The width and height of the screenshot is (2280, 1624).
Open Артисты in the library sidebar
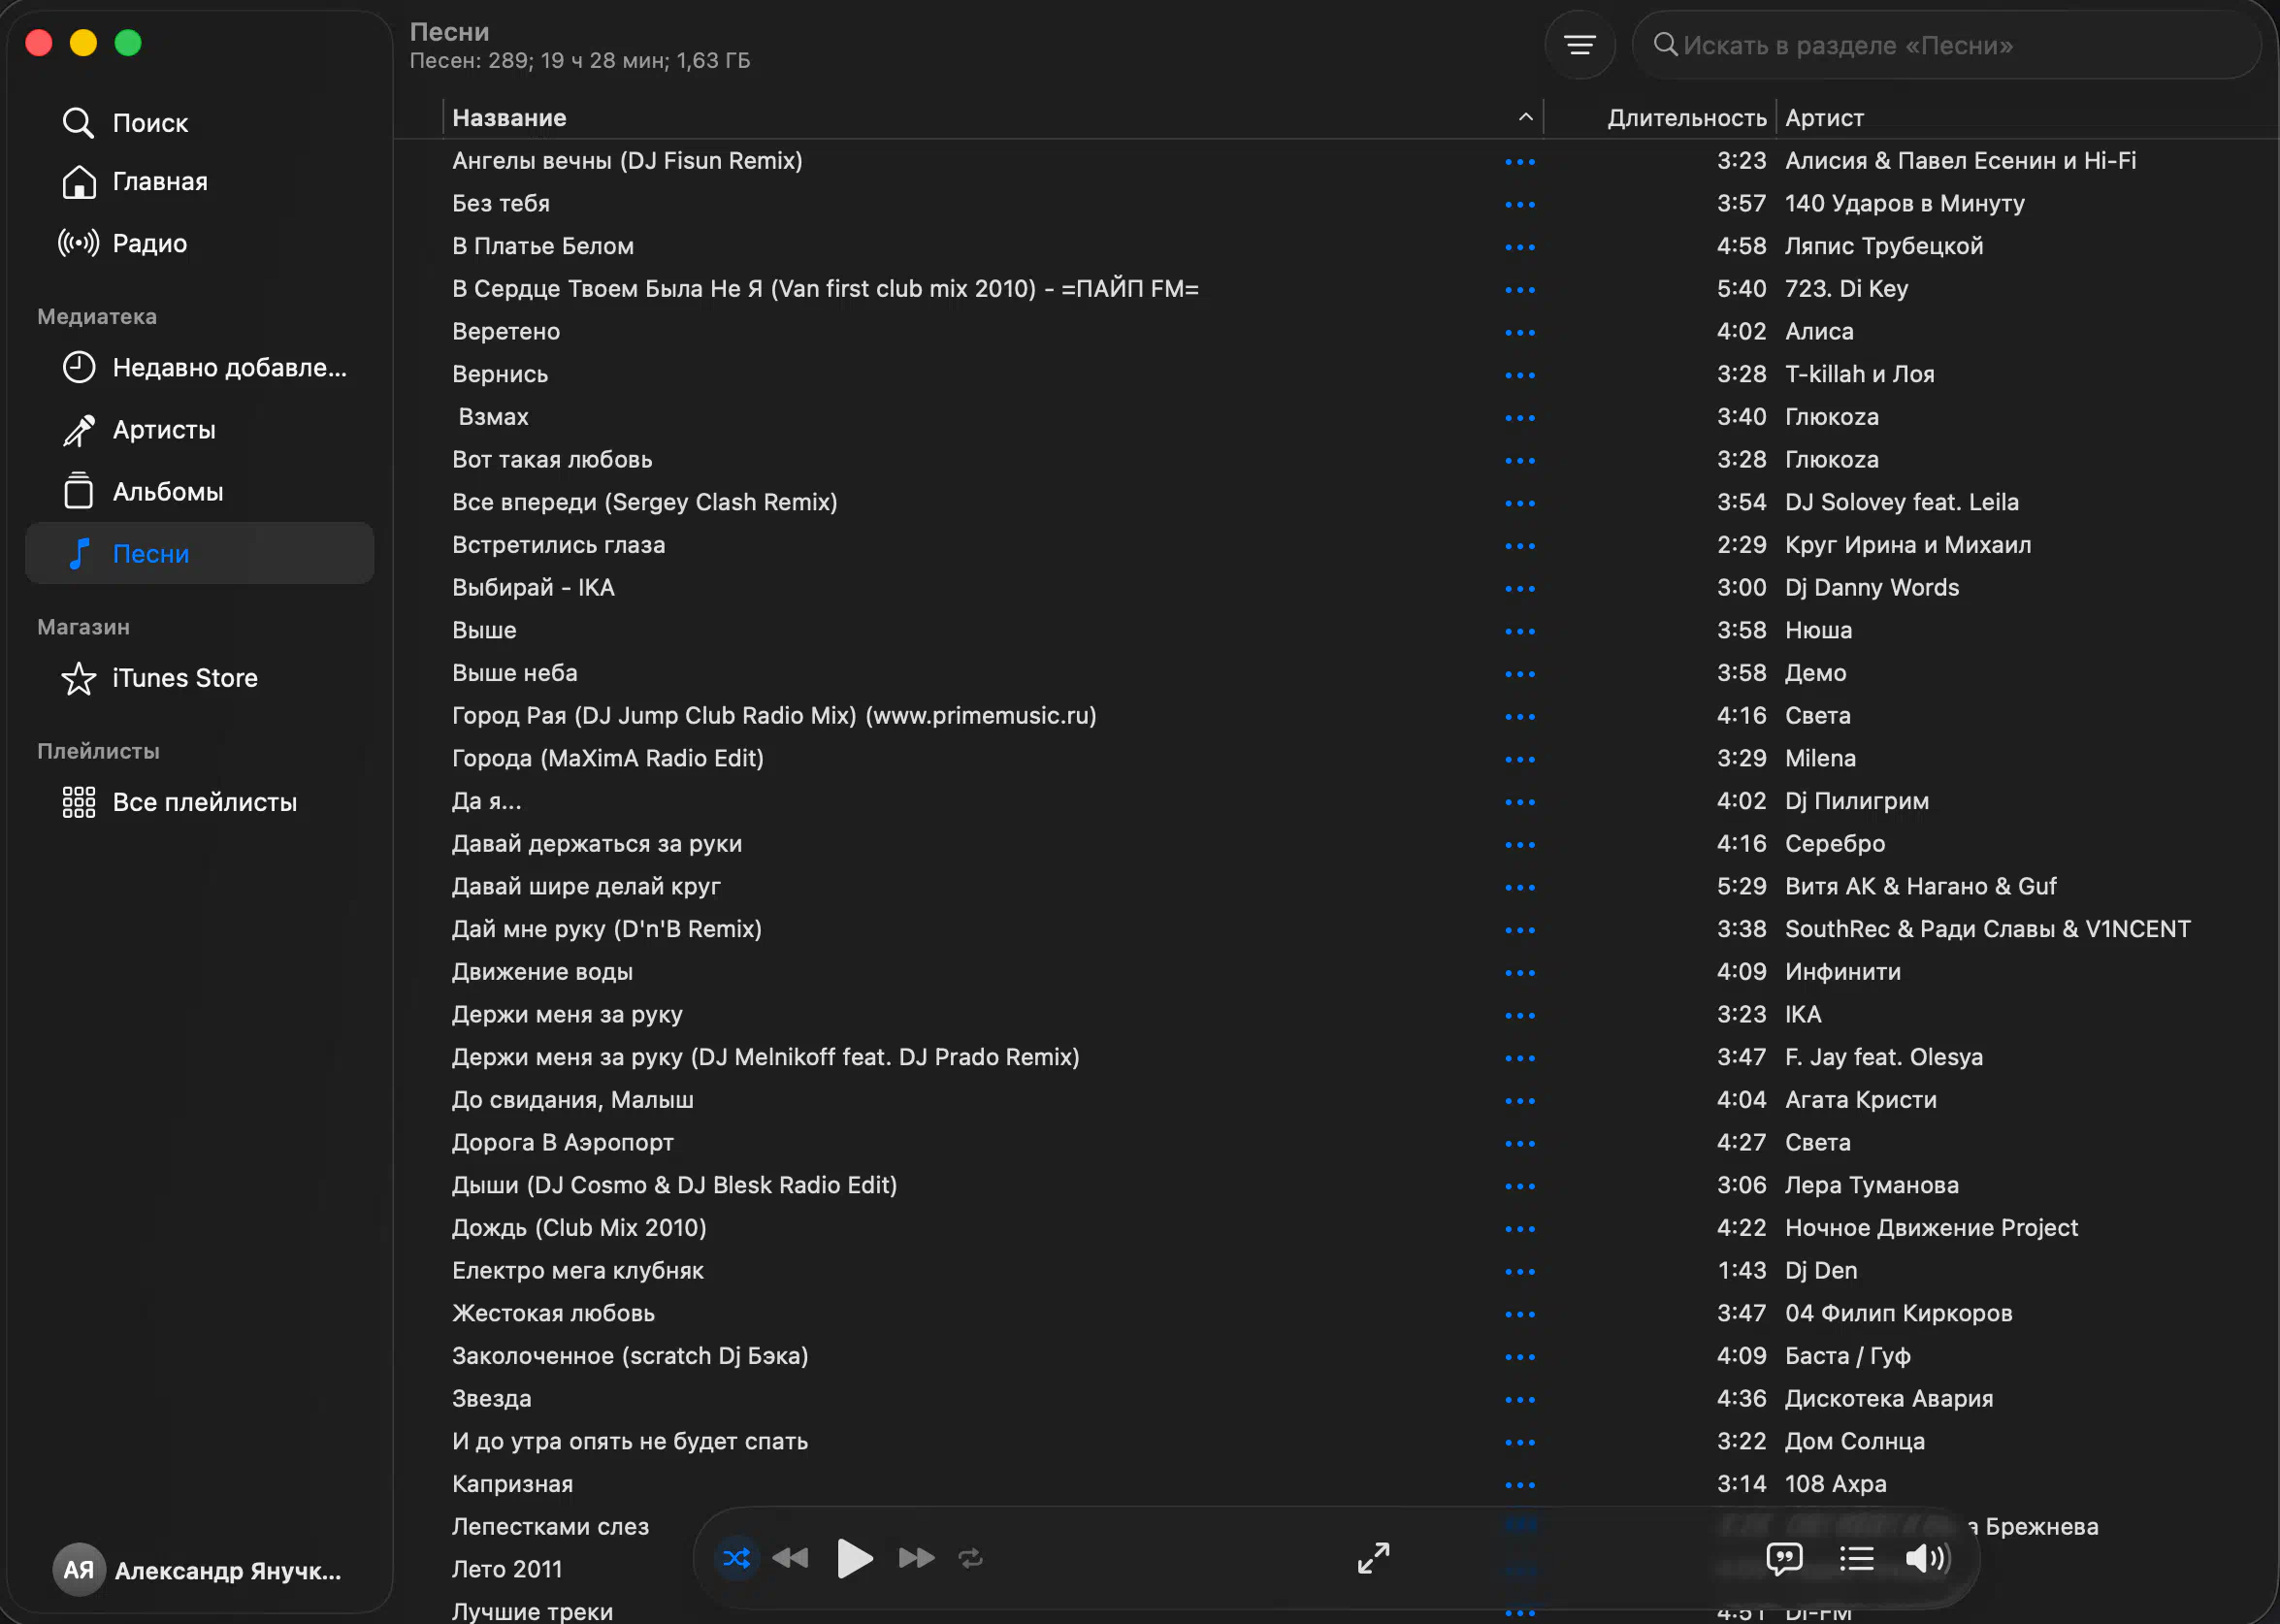(163, 430)
